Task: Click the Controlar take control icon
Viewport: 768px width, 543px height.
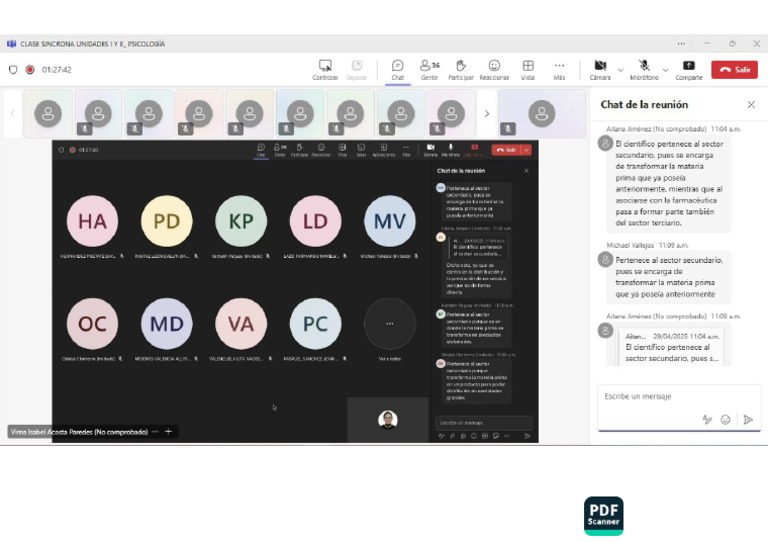Action: 325,70
